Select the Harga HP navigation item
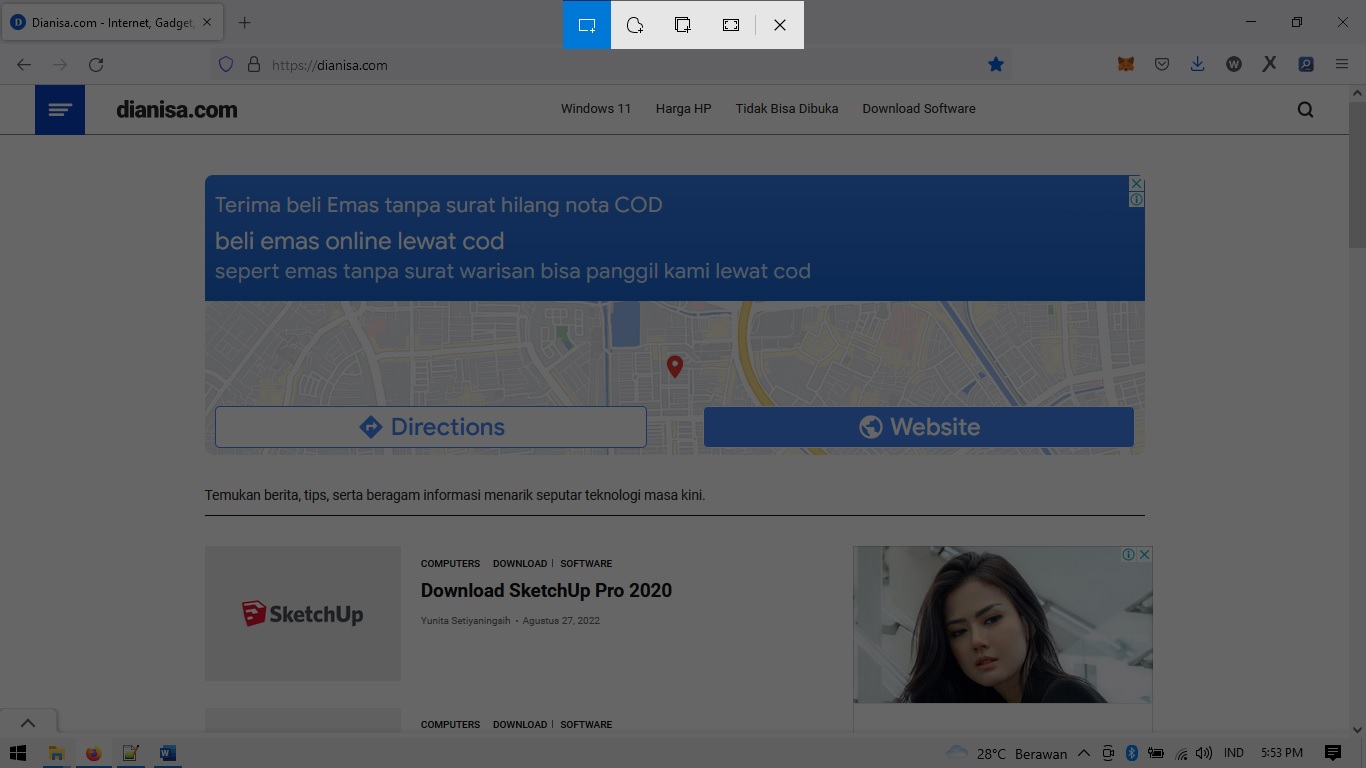 click(x=683, y=109)
